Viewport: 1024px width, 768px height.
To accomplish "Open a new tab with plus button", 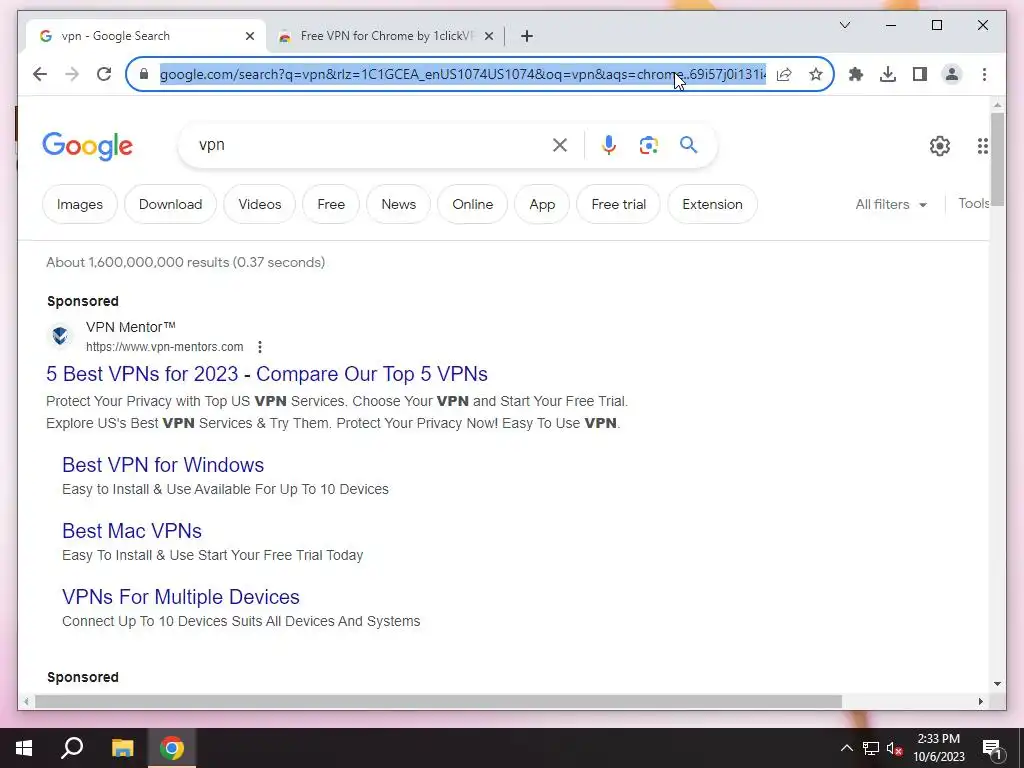I will (527, 36).
